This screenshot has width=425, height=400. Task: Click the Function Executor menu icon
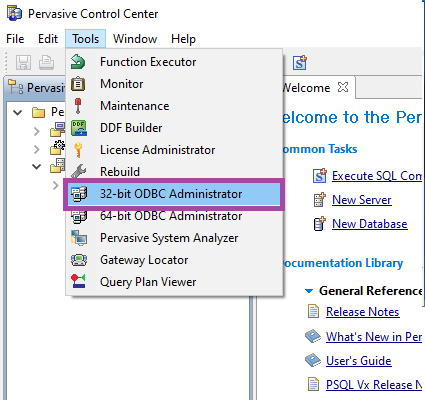tap(78, 62)
